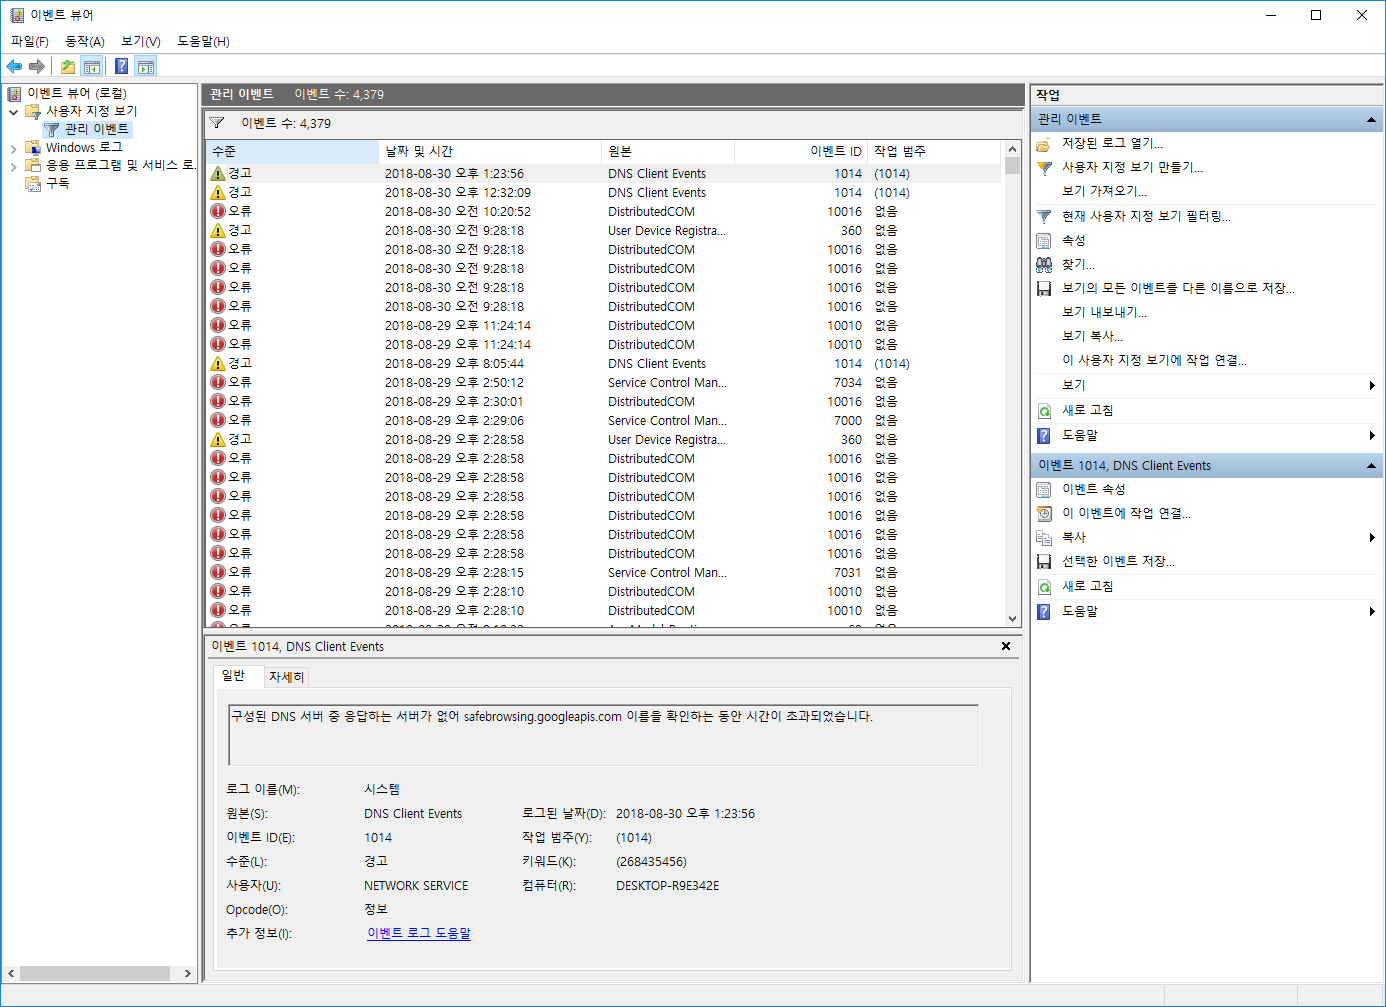Image resolution: width=1386 pixels, height=1007 pixels.
Task: Click 찾기 binoculars action
Action: click(1078, 264)
